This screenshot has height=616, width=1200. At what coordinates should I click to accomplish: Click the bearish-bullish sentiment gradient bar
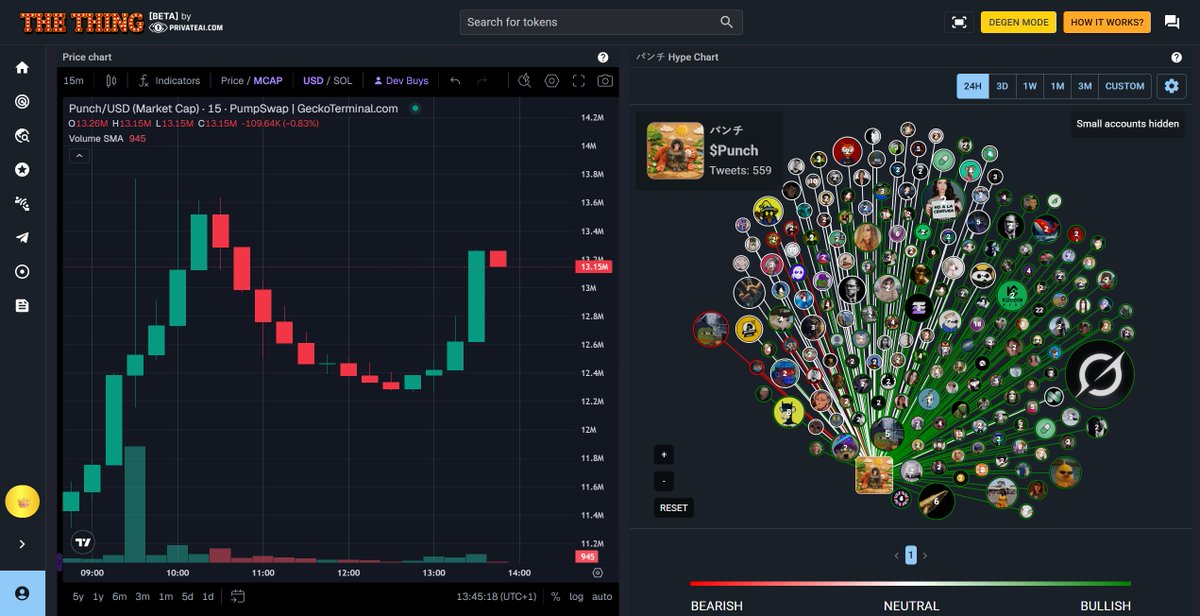coord(911,583)
